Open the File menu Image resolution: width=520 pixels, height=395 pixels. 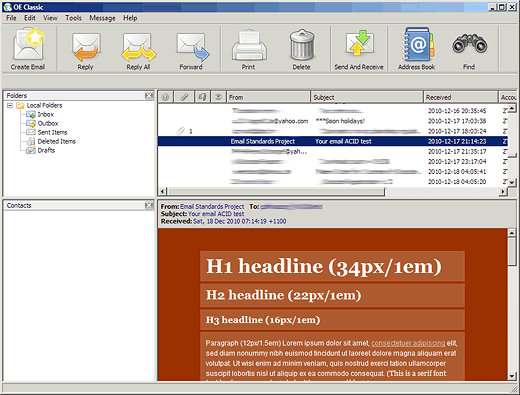11,18
